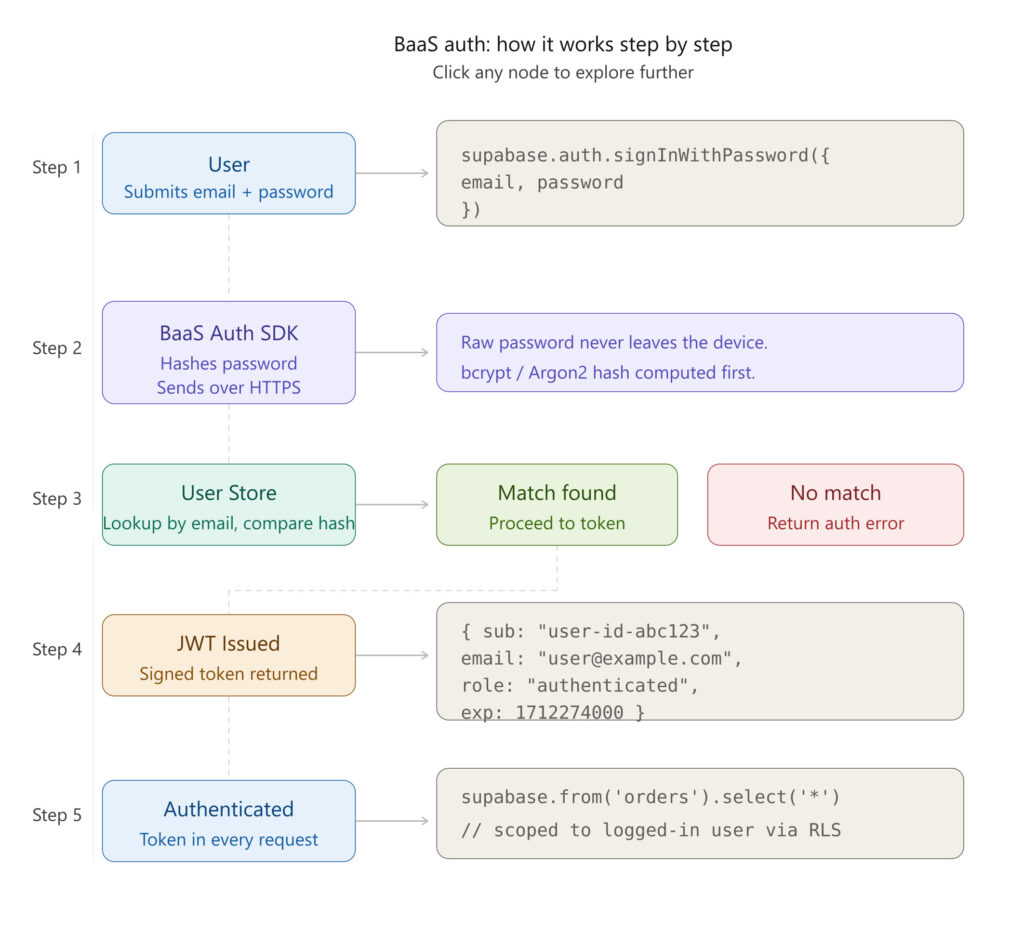The image size is (1024, 934).
Task: Select the raw password note box
Action: (x=700, y=352)
